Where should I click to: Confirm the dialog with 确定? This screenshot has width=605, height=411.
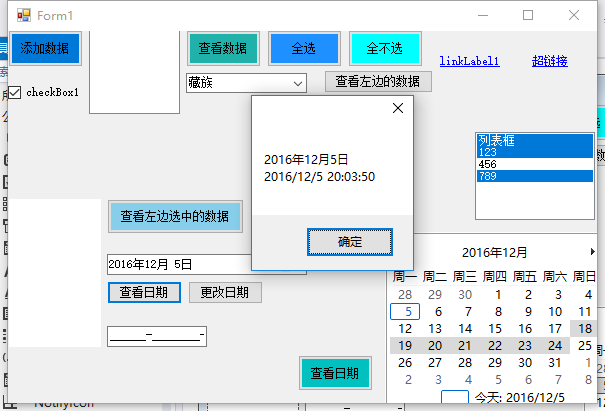[x=350, y=242]
